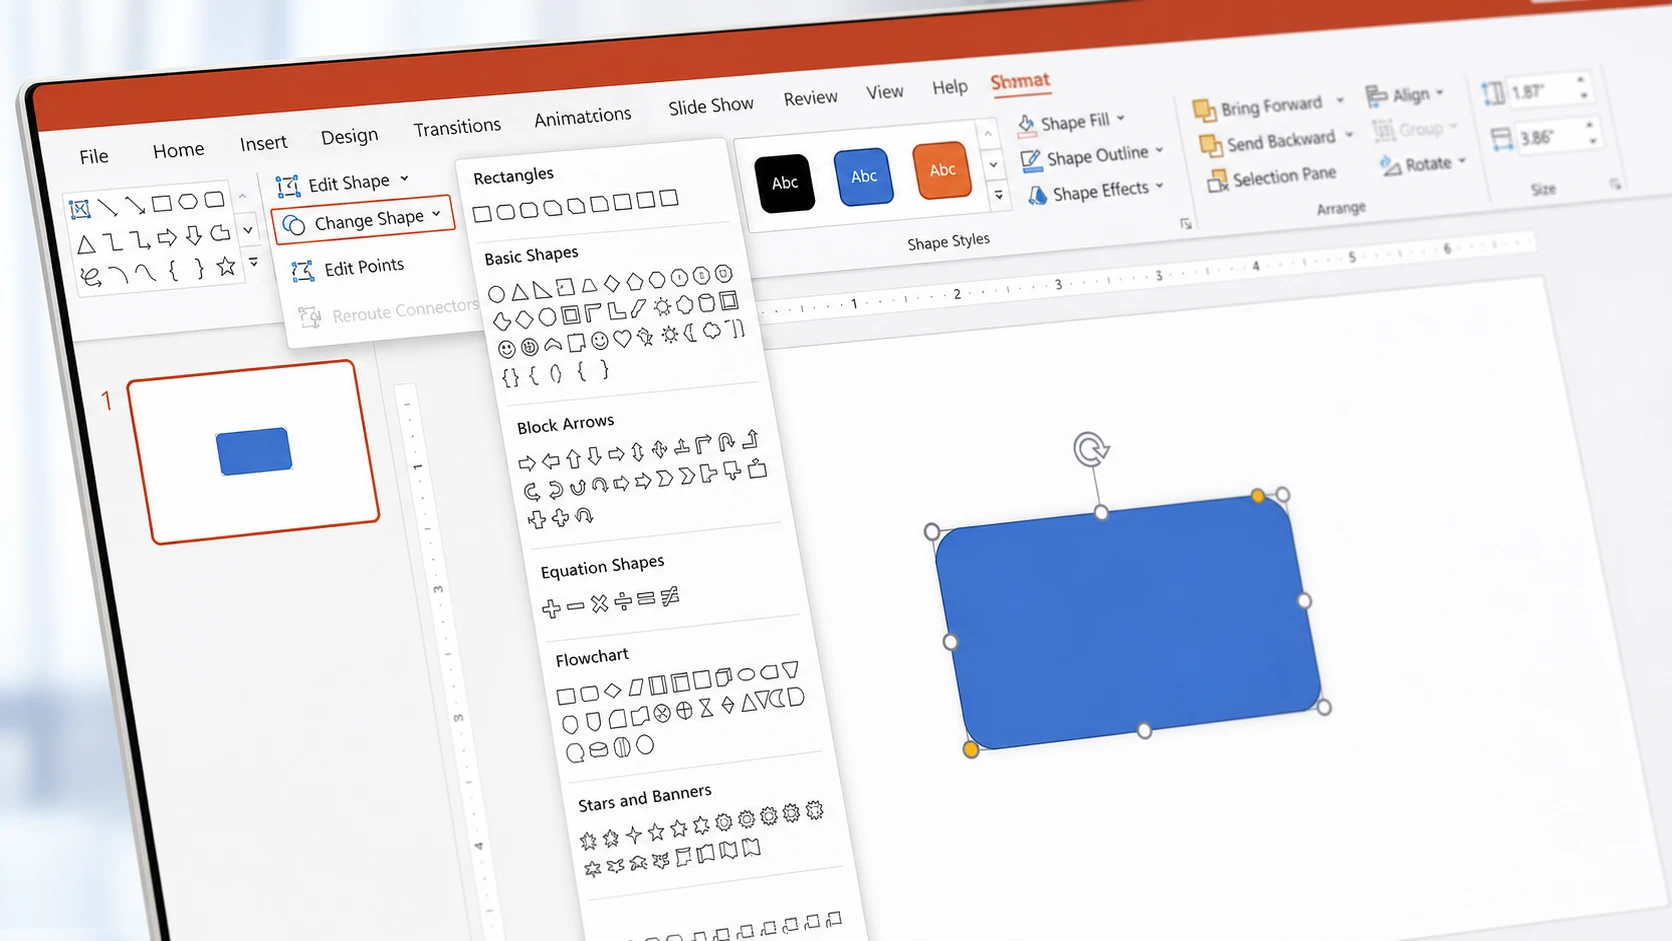Expand the Shape Fill dropdown arrow
Viewport: 1672px width, 941px height.
(1121, 118)
